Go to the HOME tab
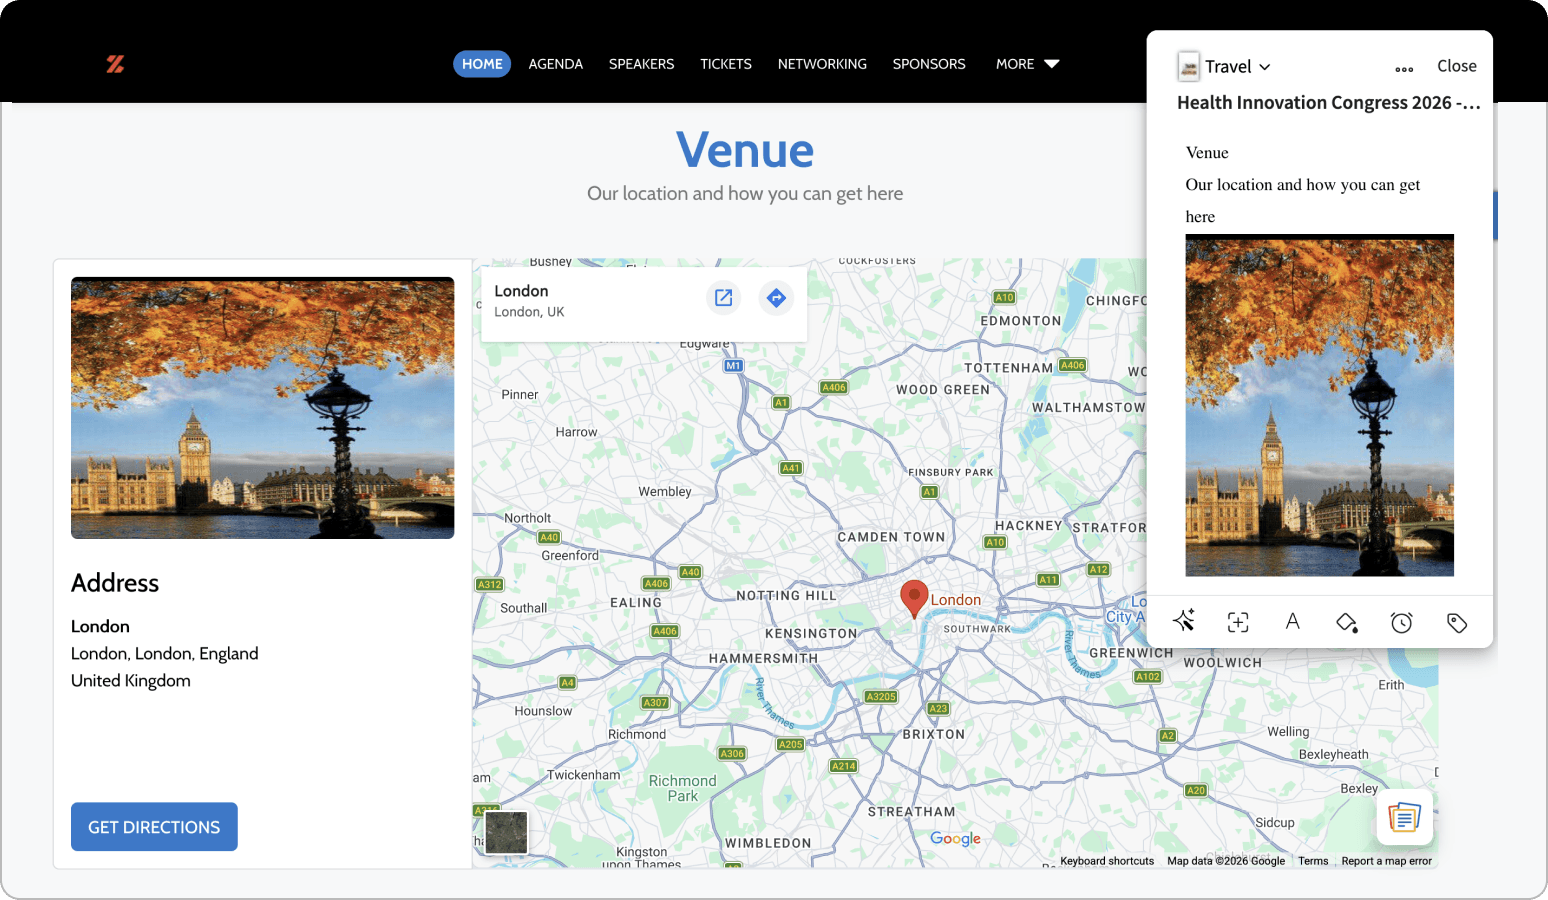 (482, 64)
